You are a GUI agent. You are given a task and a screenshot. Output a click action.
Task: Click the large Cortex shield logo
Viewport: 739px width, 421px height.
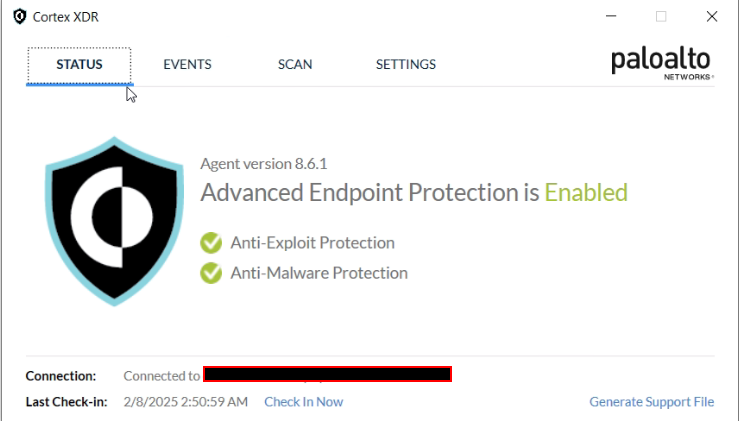(x=115, y=221)
